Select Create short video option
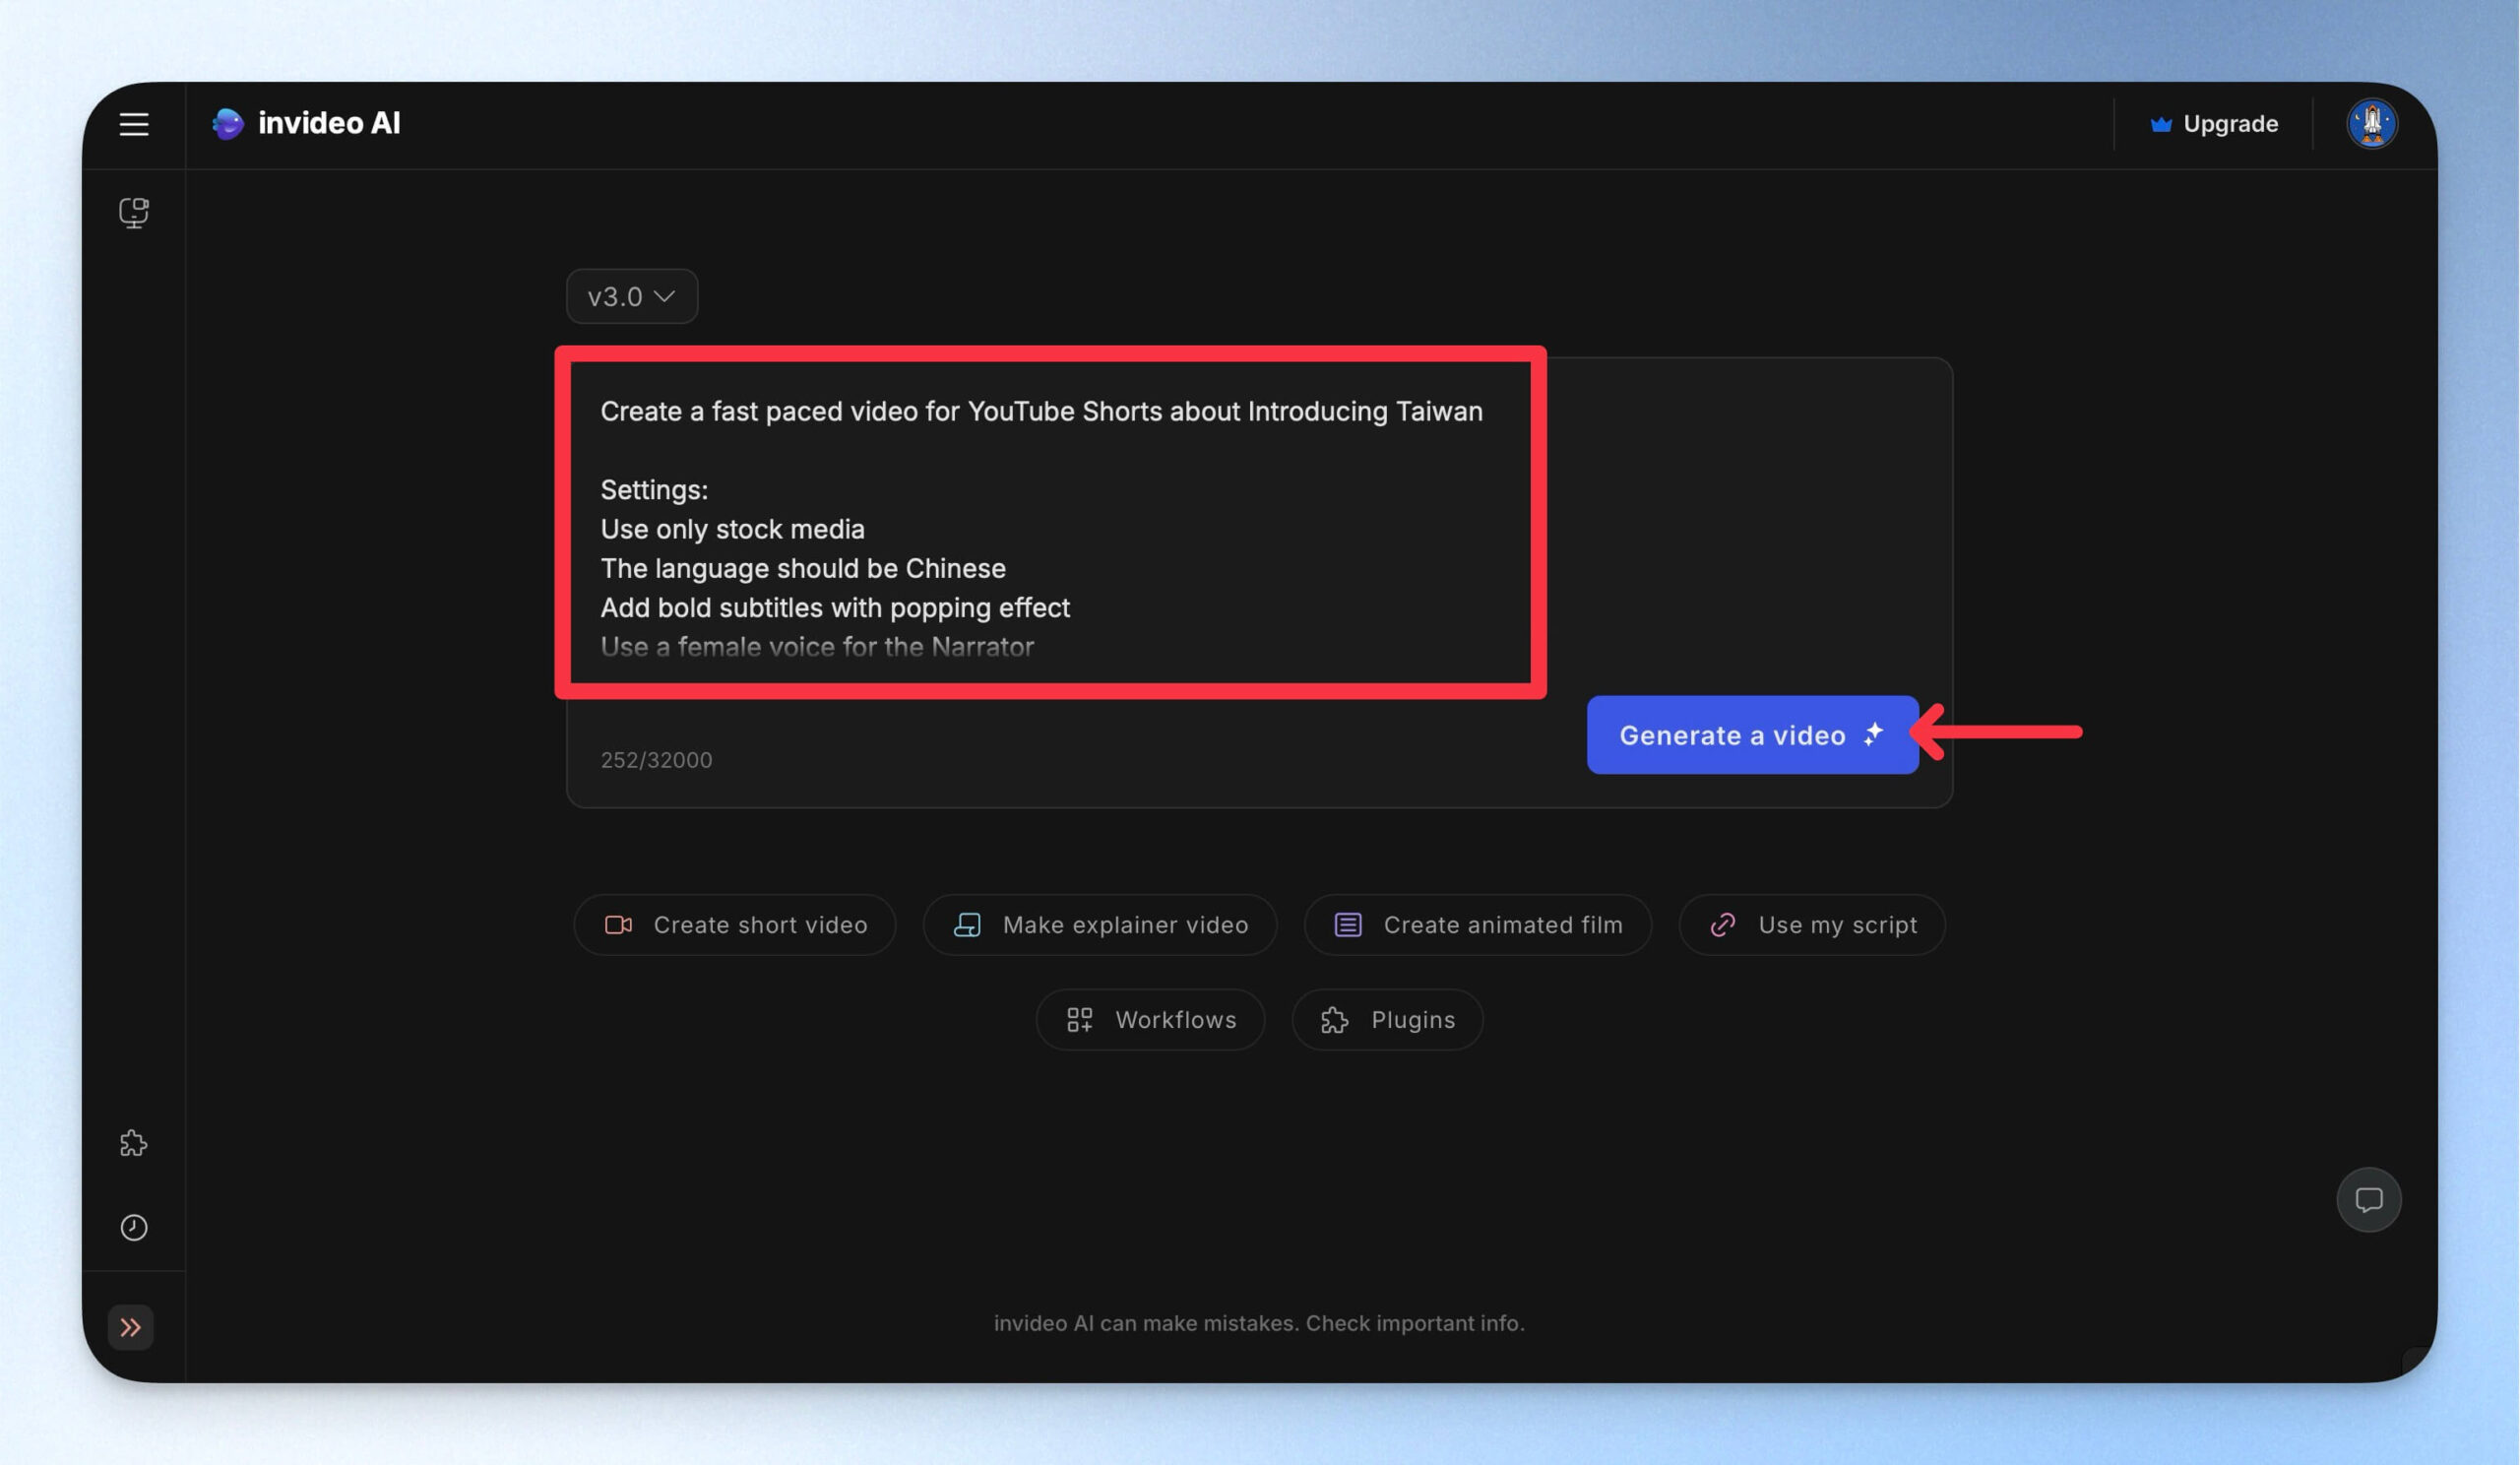Image resolution: width=2520 pixels, height=1465 pixels. click(x=735, y=925)
